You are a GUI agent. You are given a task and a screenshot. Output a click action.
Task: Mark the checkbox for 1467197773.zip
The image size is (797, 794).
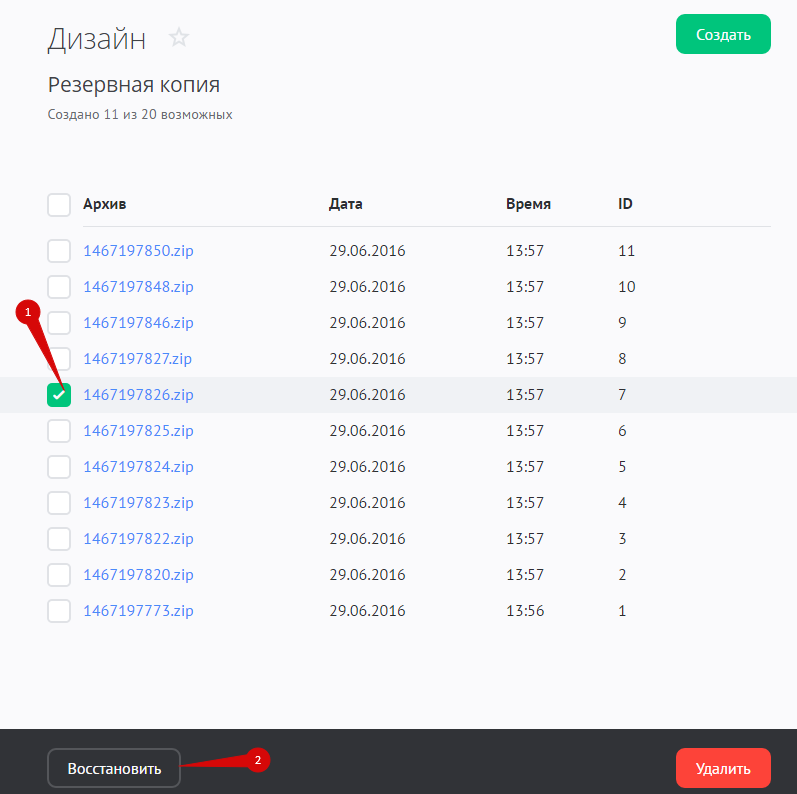pos(59,611)
